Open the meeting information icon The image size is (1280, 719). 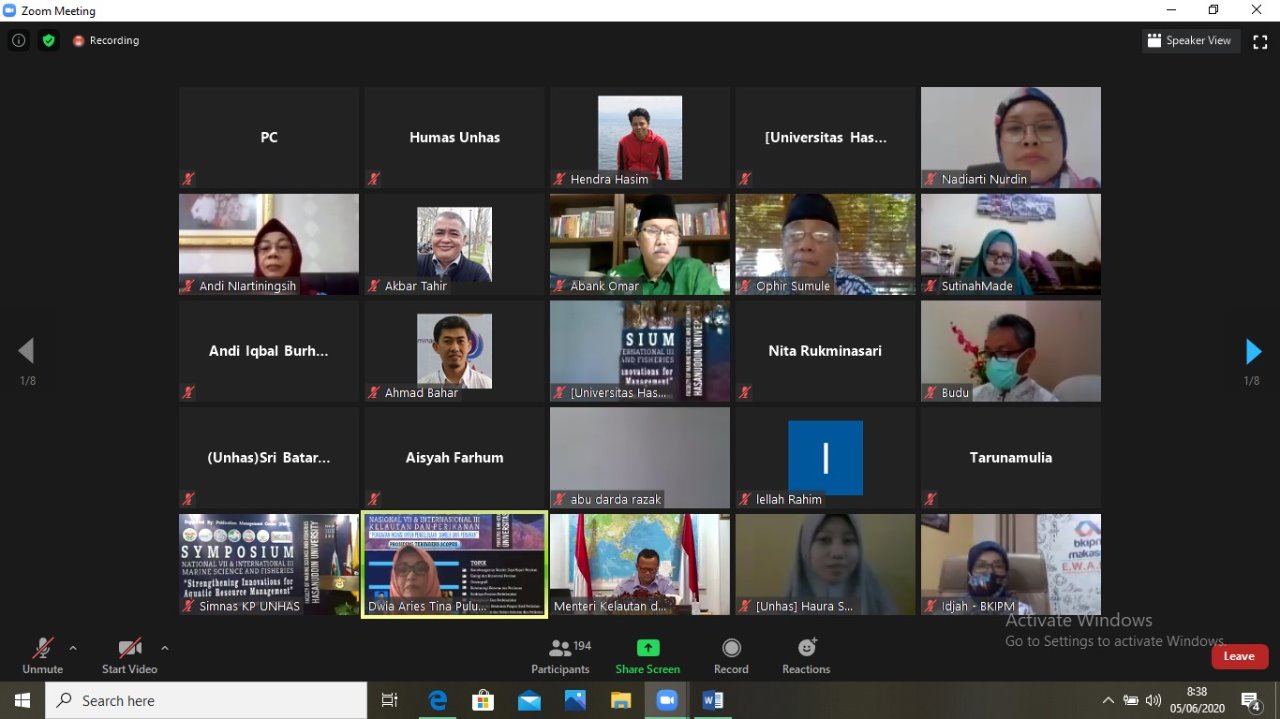18,41
